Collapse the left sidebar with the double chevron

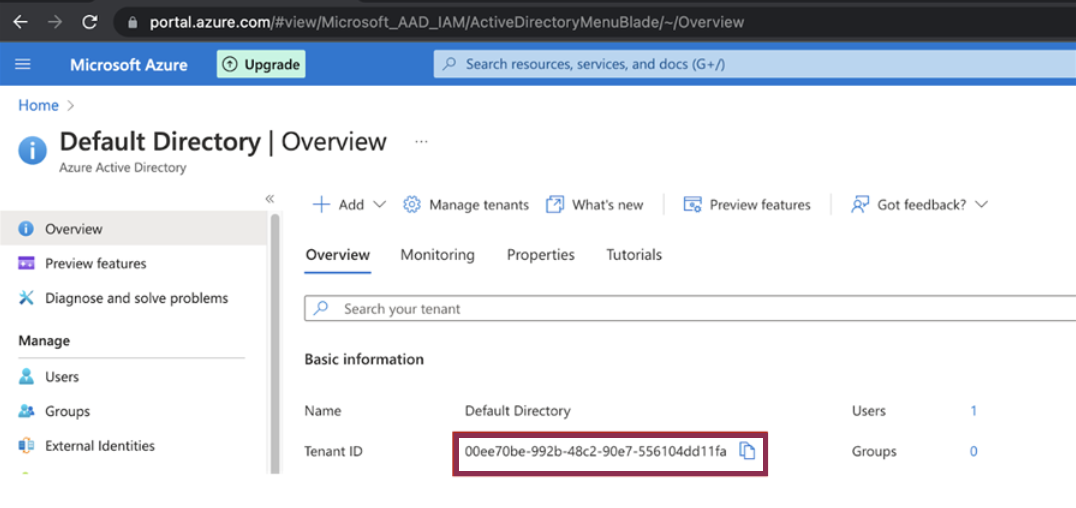270,198
